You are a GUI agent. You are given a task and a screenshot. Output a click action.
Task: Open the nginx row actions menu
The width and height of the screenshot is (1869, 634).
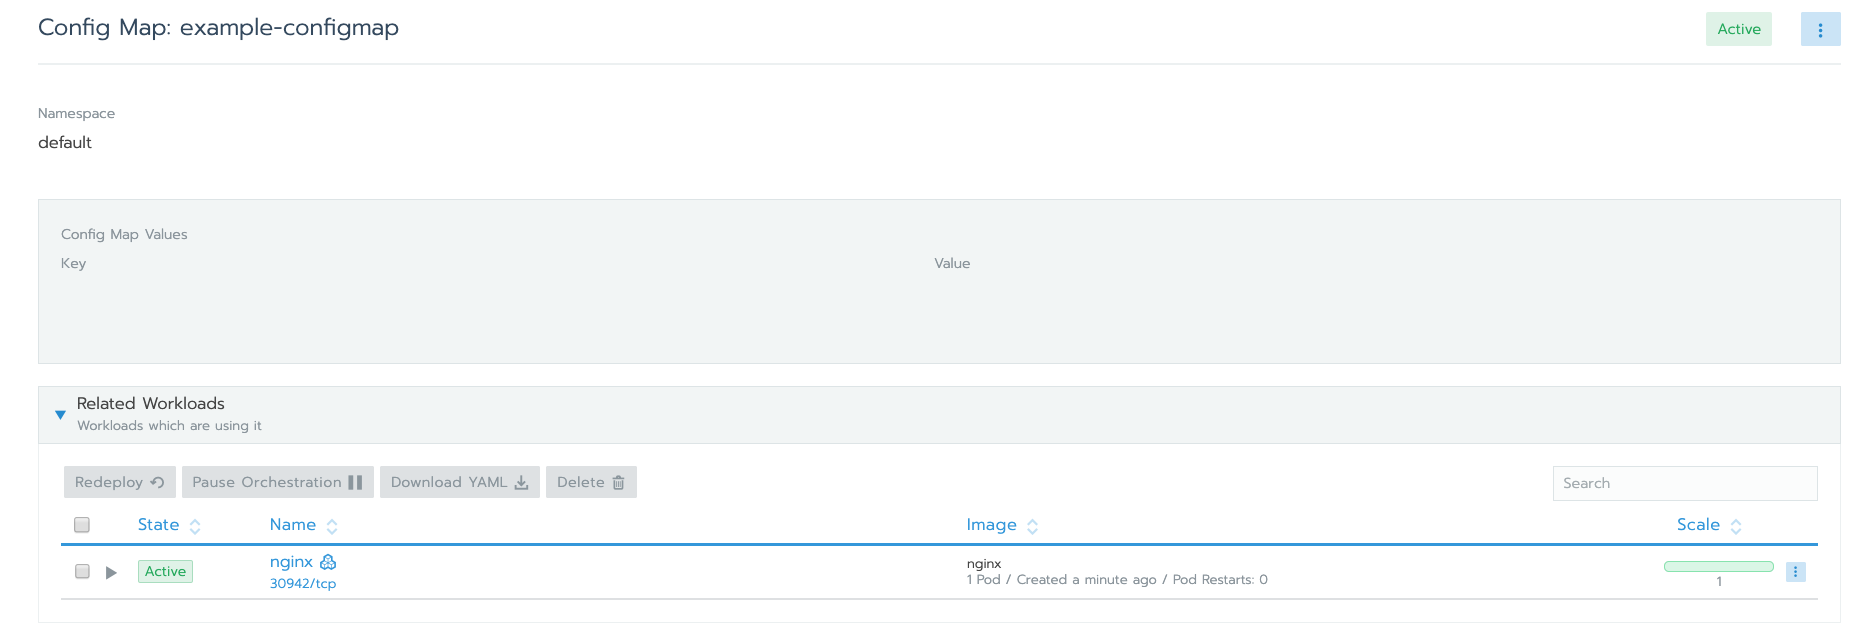click(1795, 571)
